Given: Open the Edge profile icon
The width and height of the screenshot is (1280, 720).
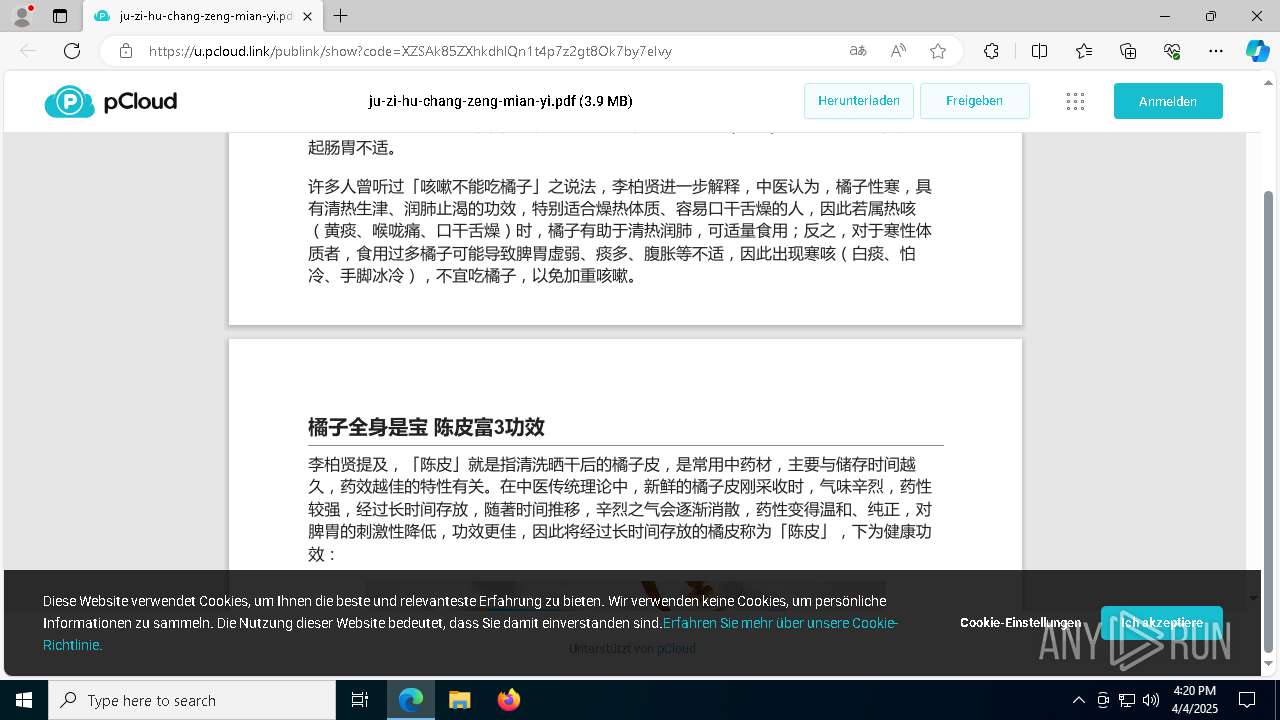Looking at the screenshot, I should click(22, 16).
